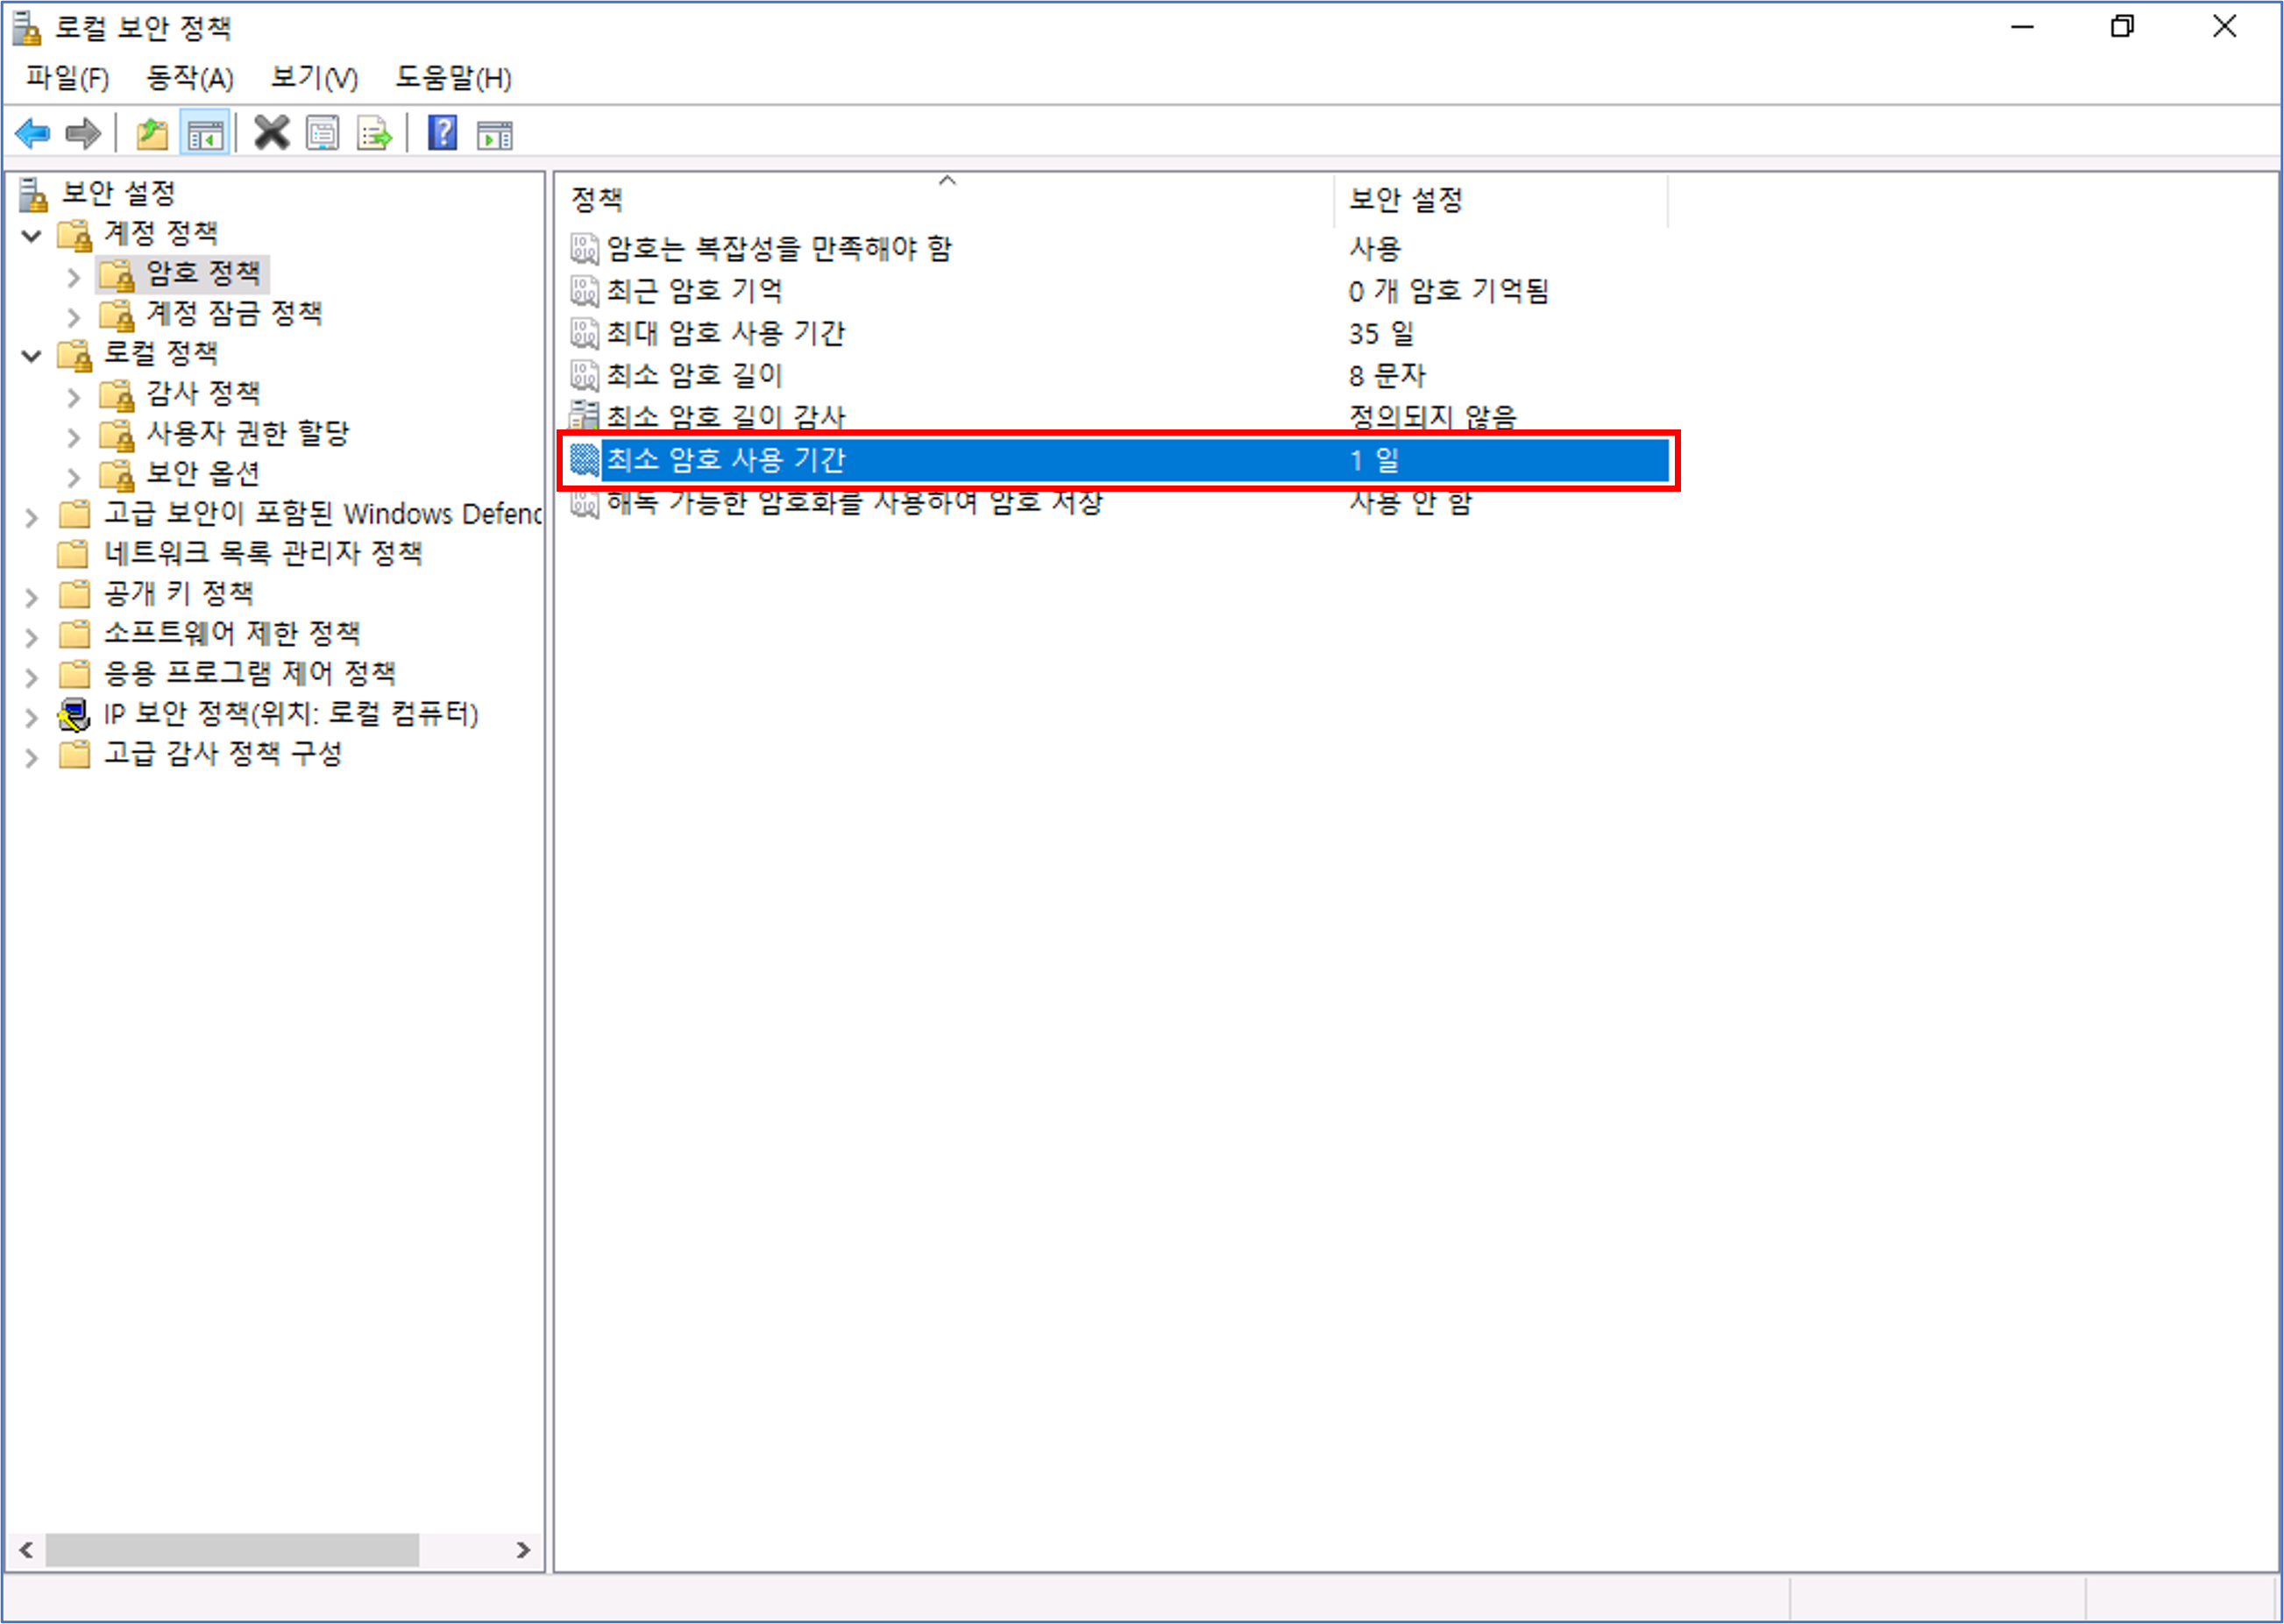Select 계정 잠금 정책 in tree
Viewport: 2284px width, 1624px height.
234,314
